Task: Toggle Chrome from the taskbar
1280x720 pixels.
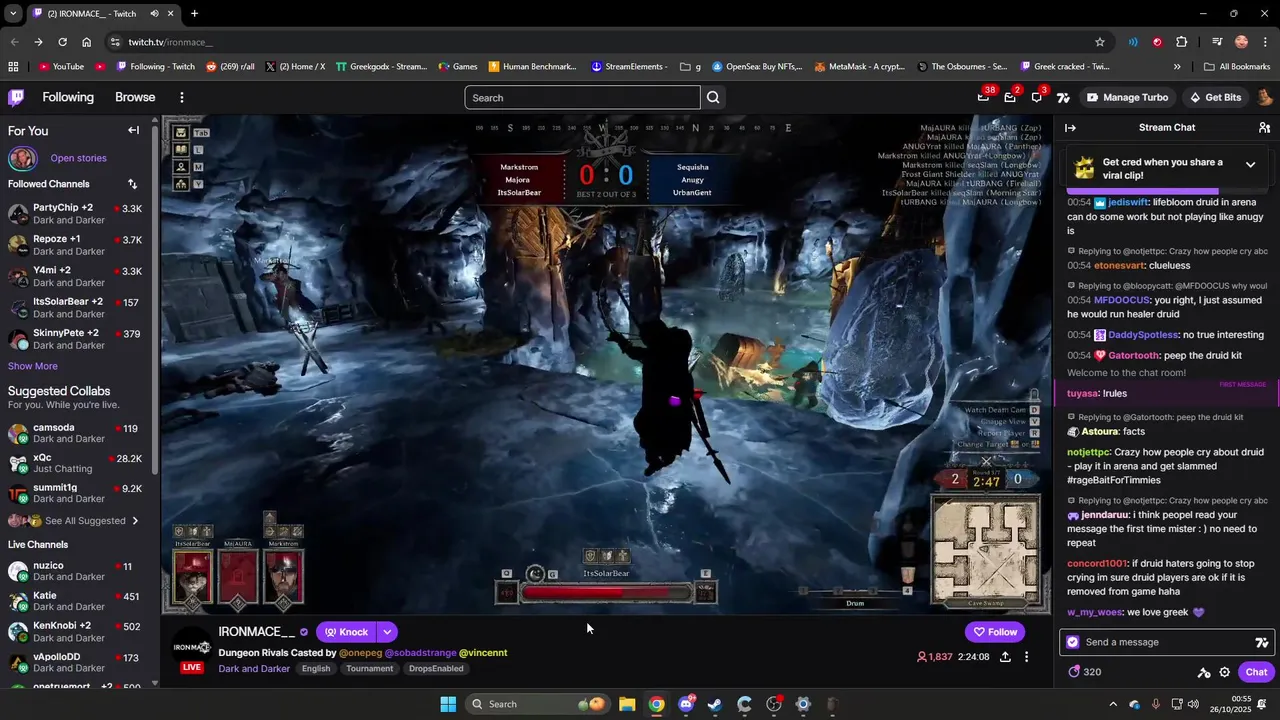Action: tap(656, 704)
